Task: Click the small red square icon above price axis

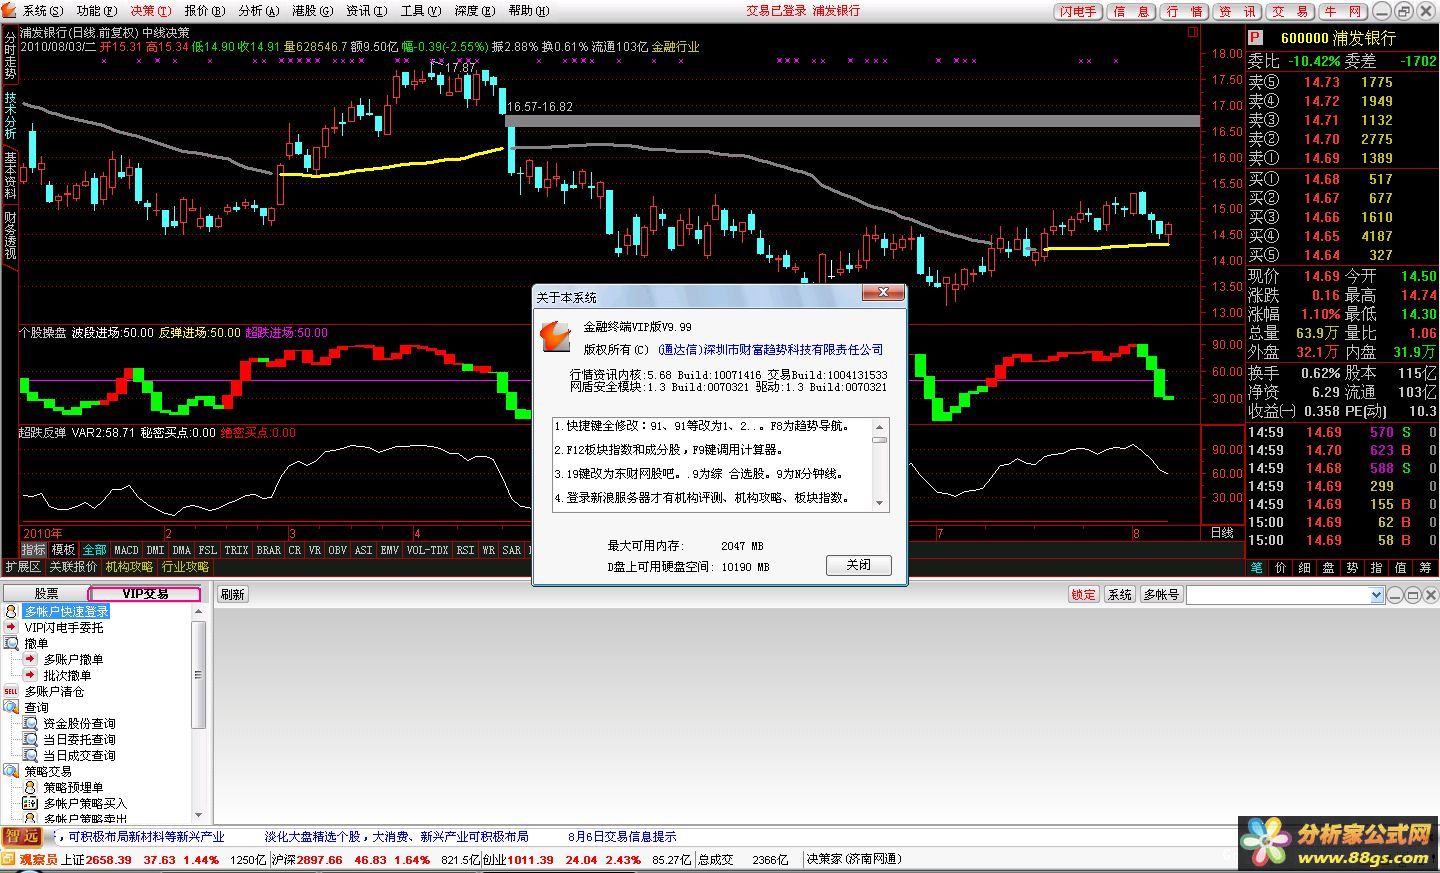Action: (1193, 32)
